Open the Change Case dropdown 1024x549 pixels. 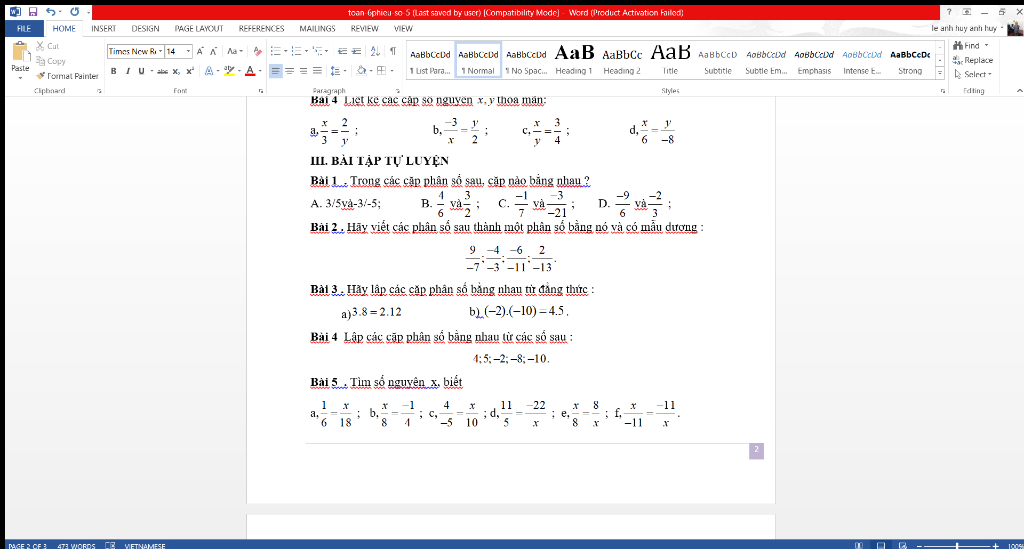coord(234,51)
